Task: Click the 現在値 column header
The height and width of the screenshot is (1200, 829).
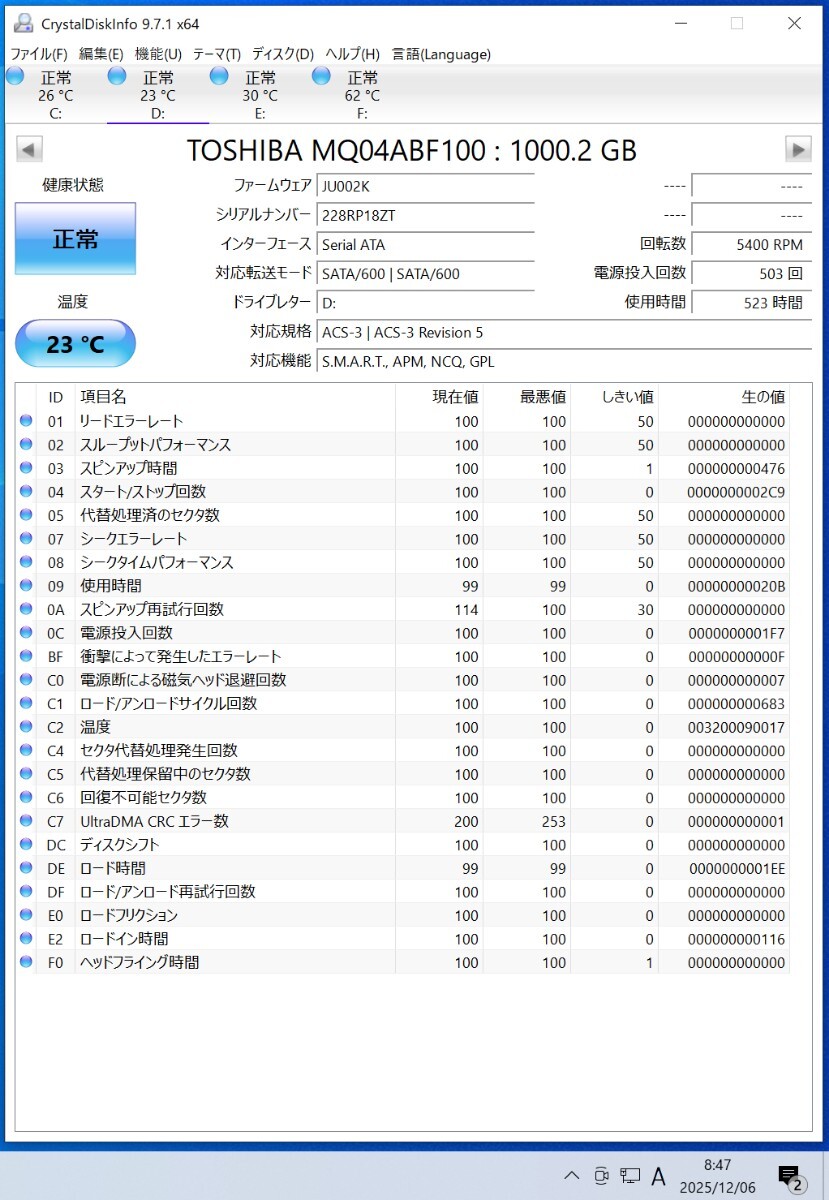Action: 439,397
